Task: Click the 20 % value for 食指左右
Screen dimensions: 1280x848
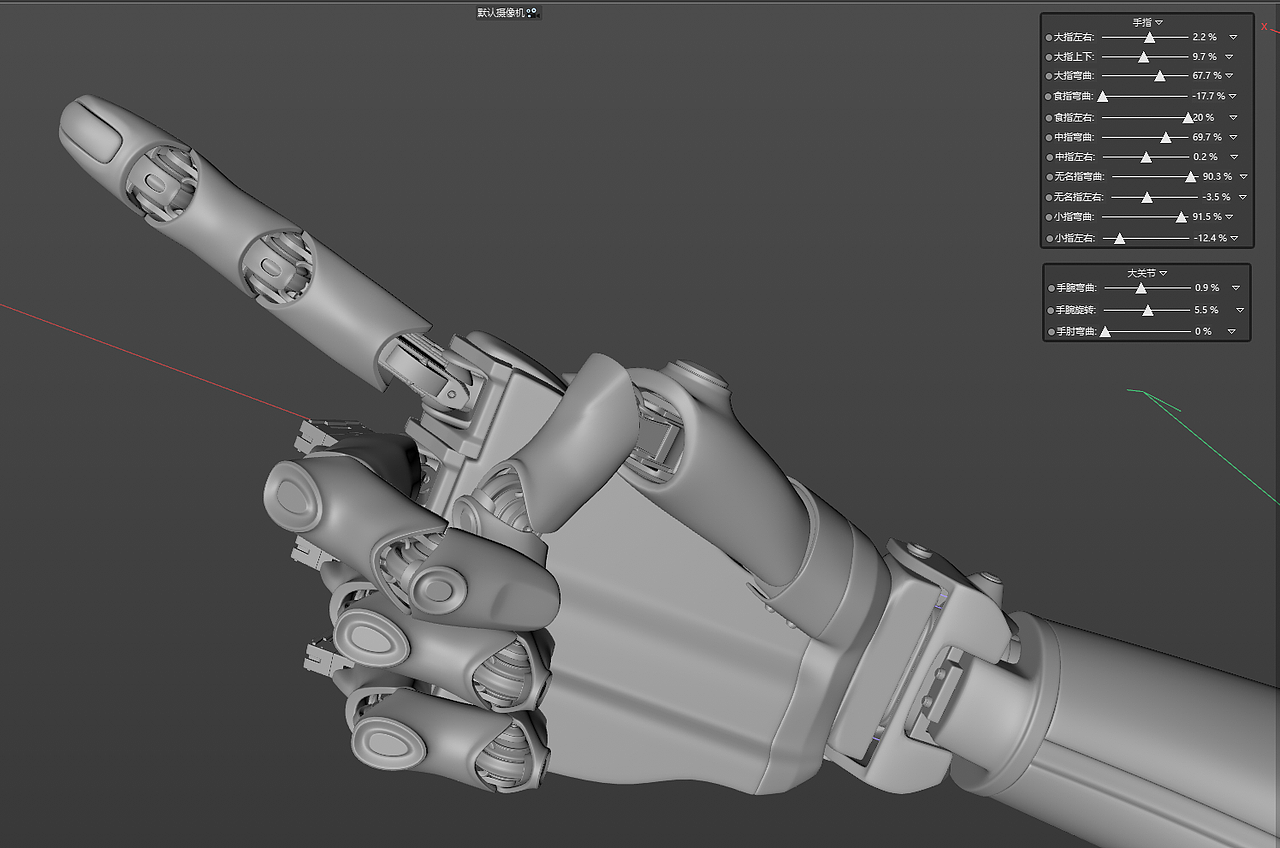Action: click(1205, 118)
